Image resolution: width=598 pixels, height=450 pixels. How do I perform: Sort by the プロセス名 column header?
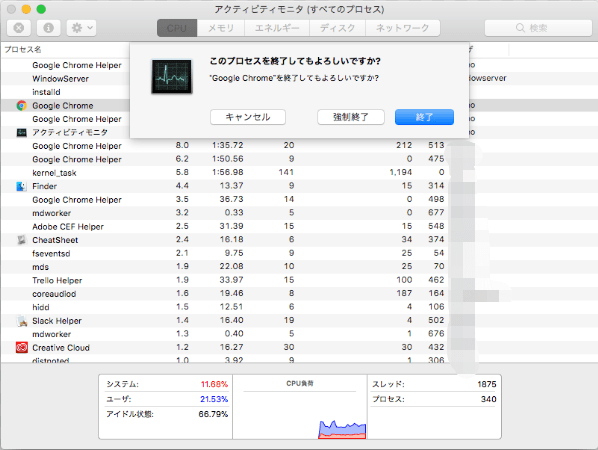click(x=23, y=49)
